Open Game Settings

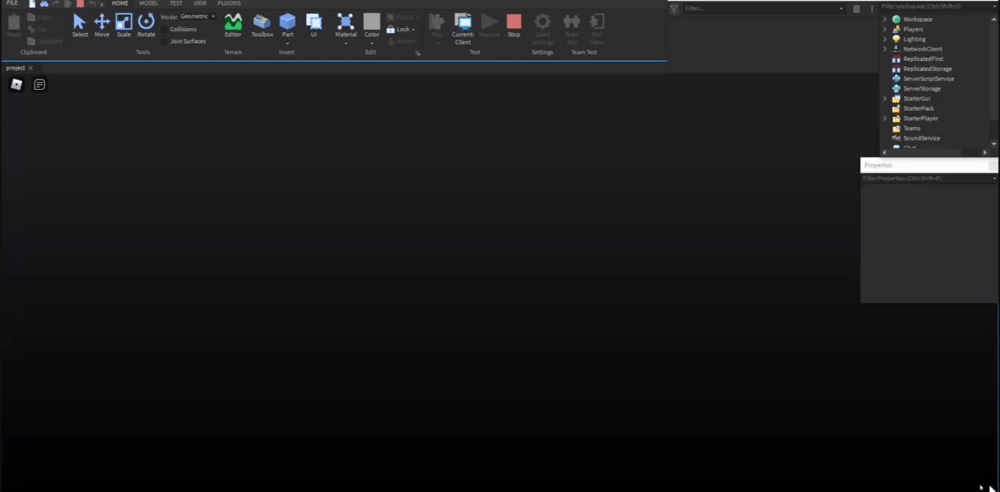click(543, 29)
